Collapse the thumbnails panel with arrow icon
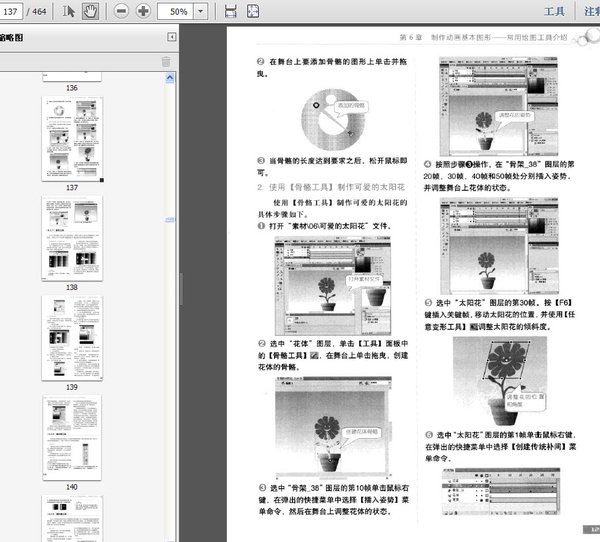This screenshot has height=542, width=600. click(171, 37)
